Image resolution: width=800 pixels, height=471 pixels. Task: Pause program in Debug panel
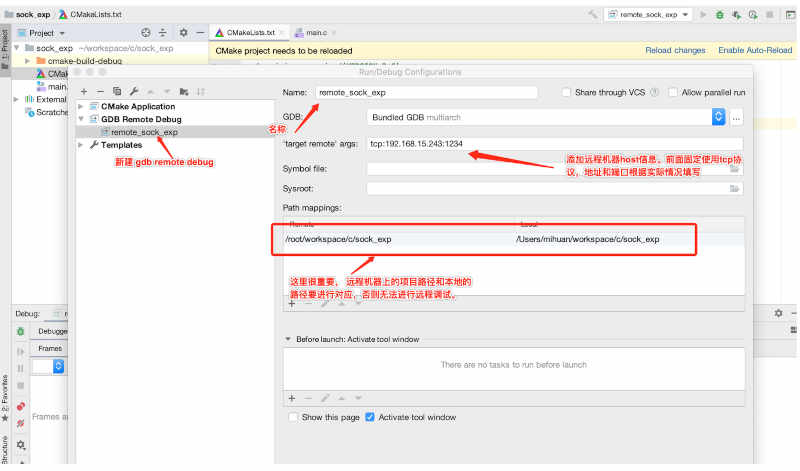(x=20, y=368)
